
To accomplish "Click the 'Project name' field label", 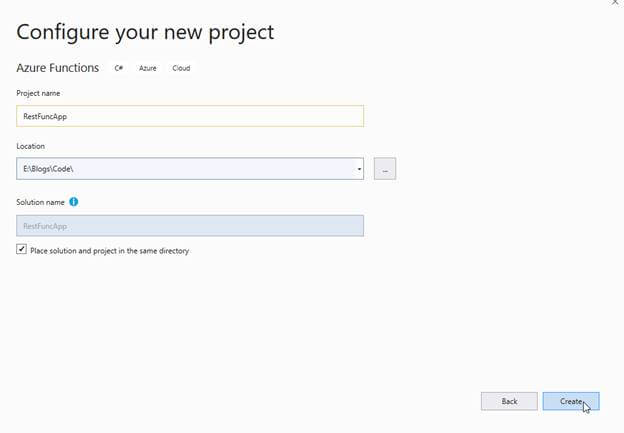I will (x=38, y=93).
